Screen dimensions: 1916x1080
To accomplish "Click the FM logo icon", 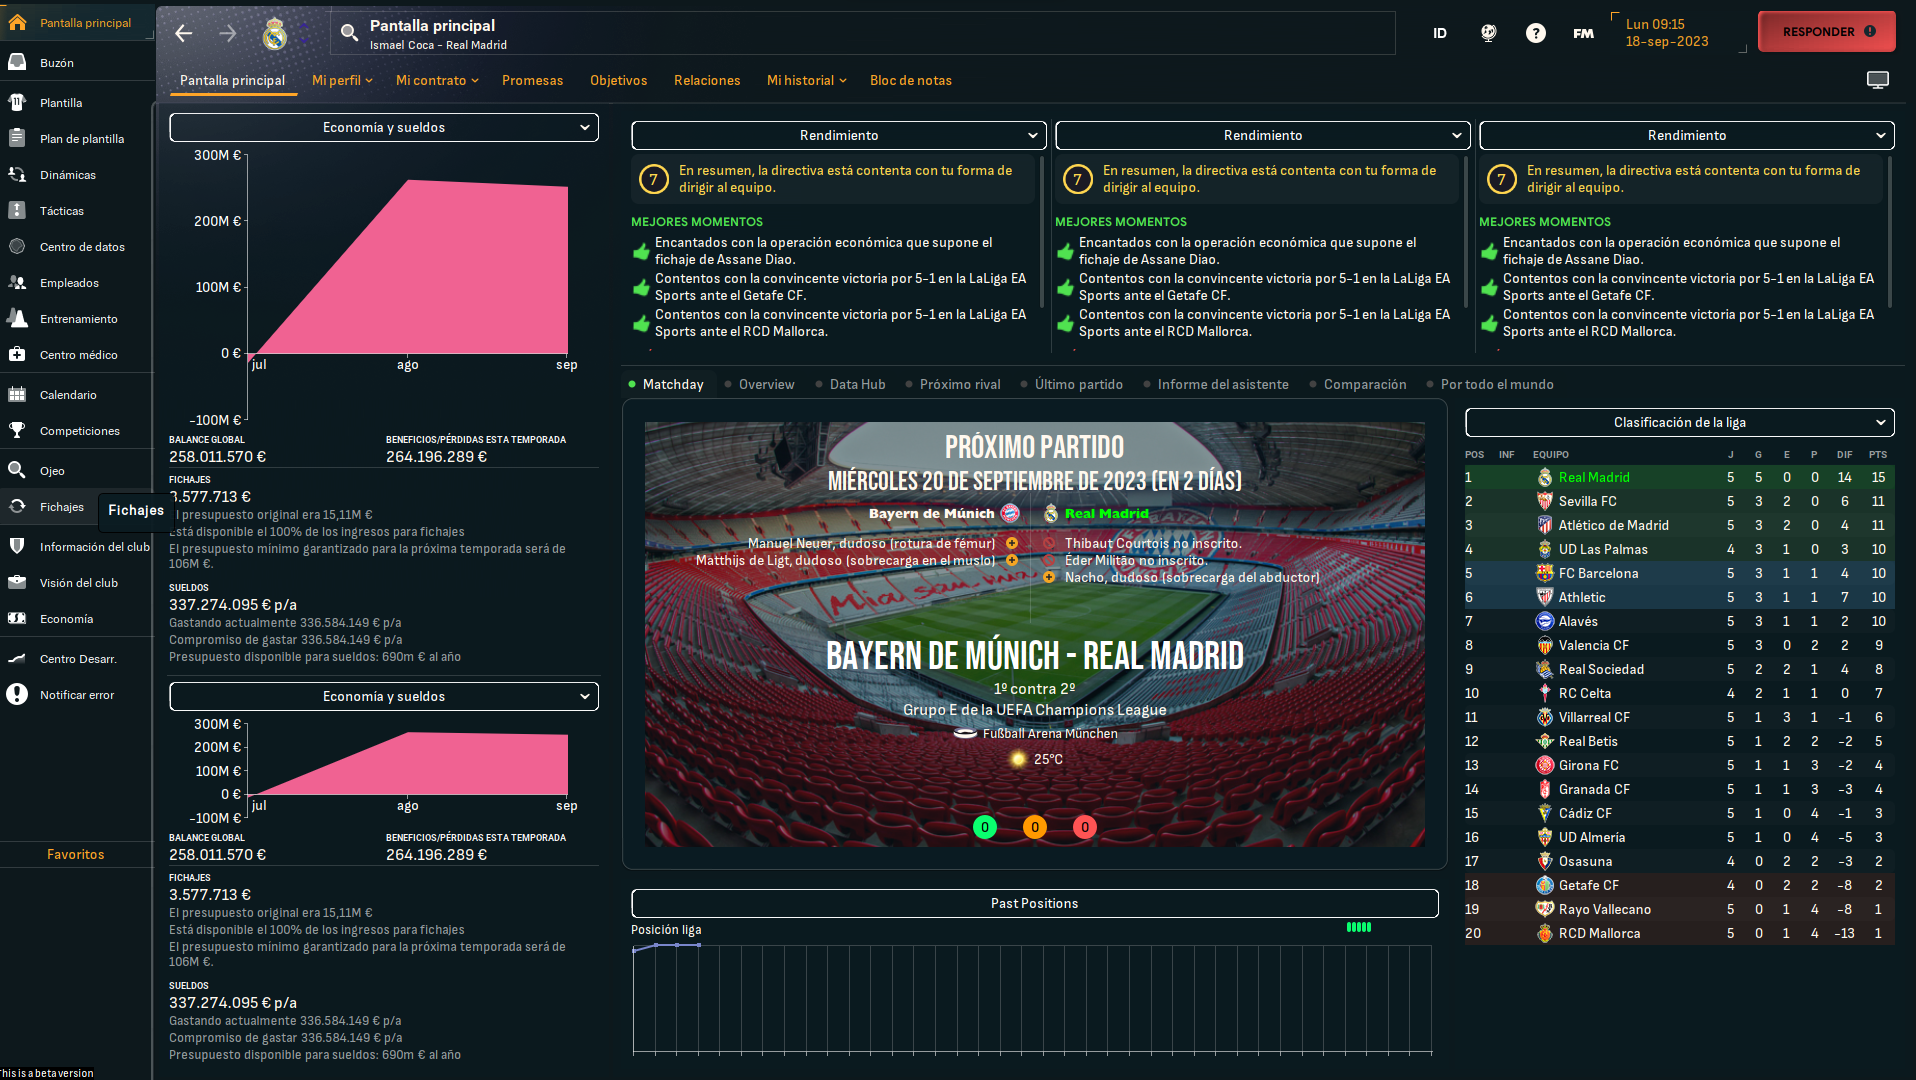I will click(1583, 33).
